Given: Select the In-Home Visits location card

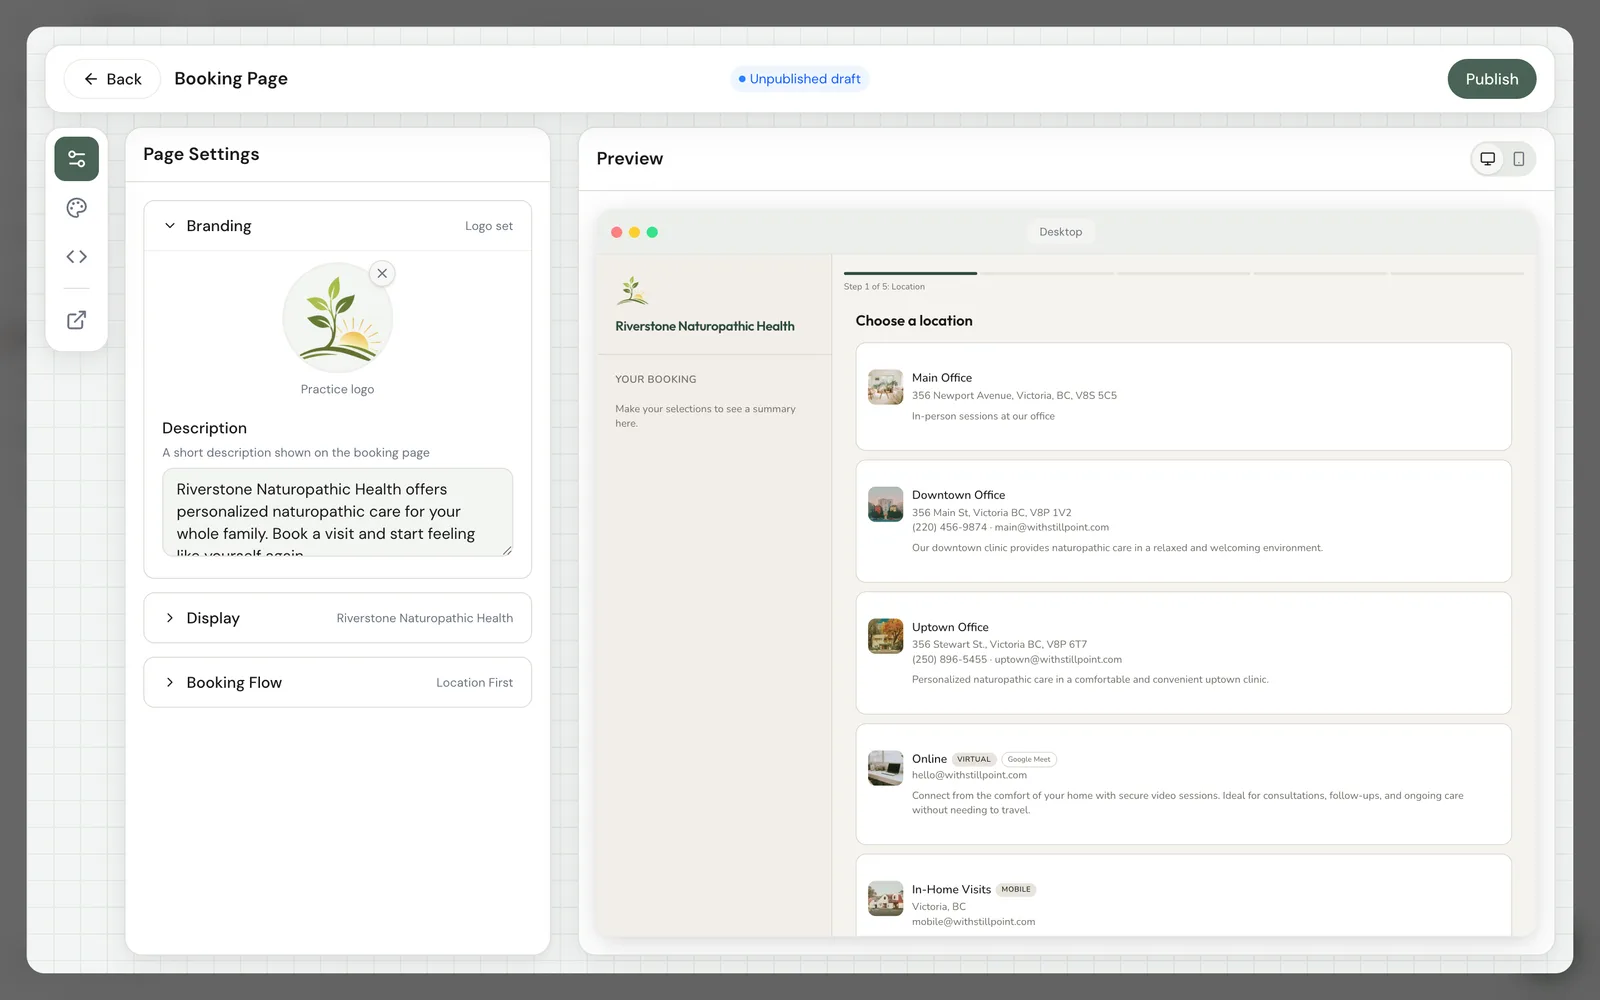Looking at the screenshot, I should pos(1183,896).
